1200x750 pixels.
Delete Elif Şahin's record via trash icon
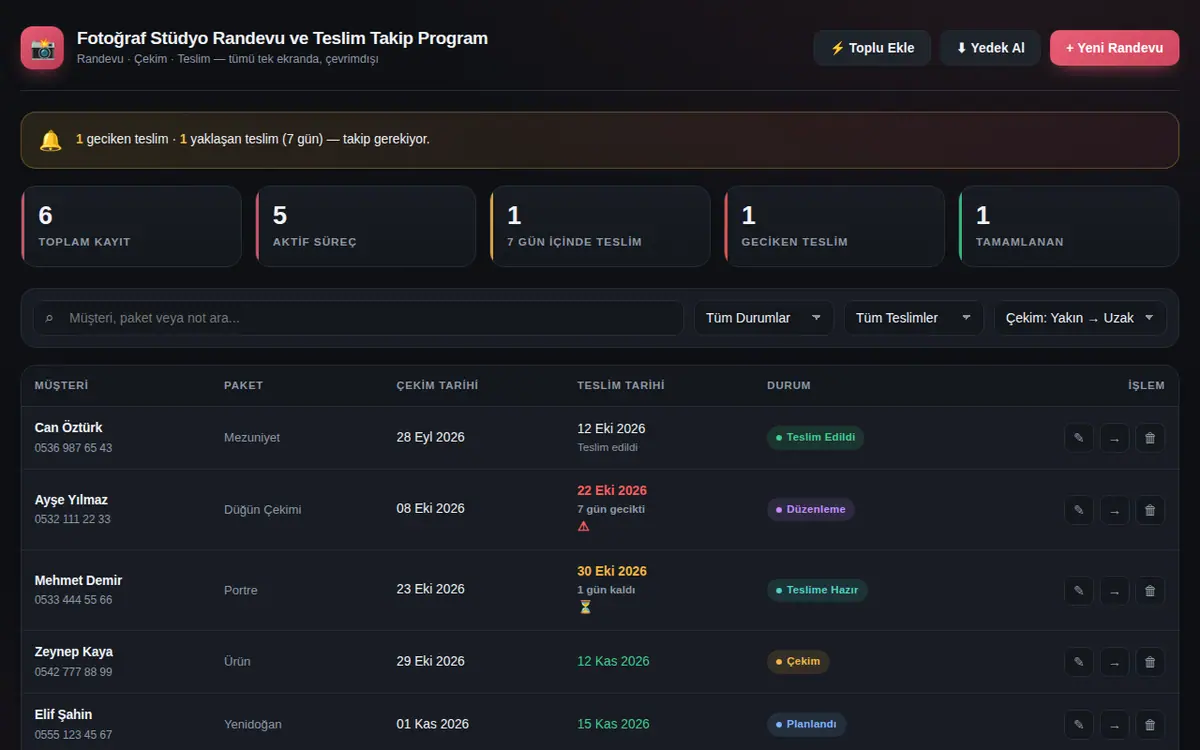pyautogui.click(x=1150, y=725)
